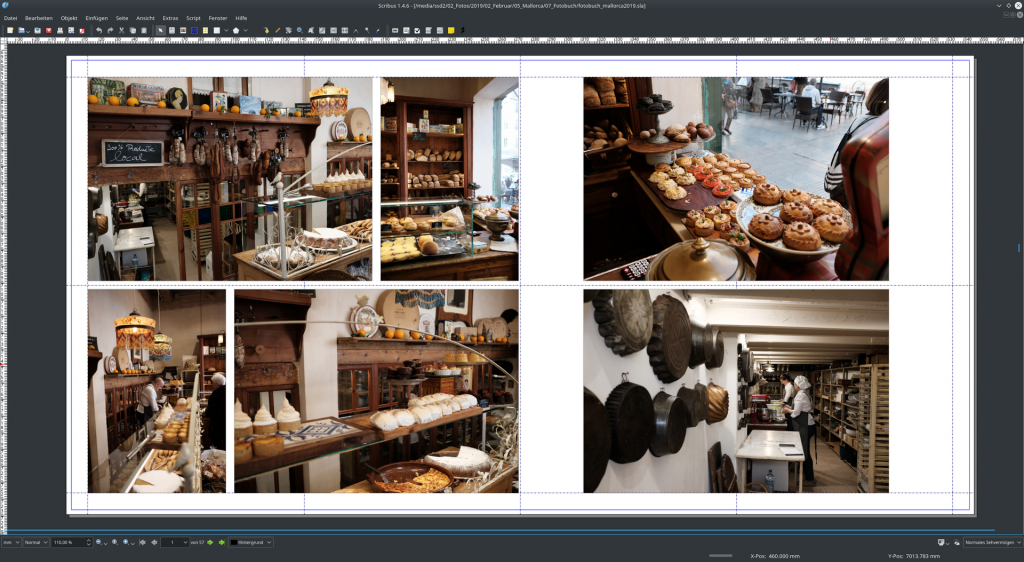This screenshot has width=1024, height=562.
Task: Open the Fenster menu
Action: (218, 18)
